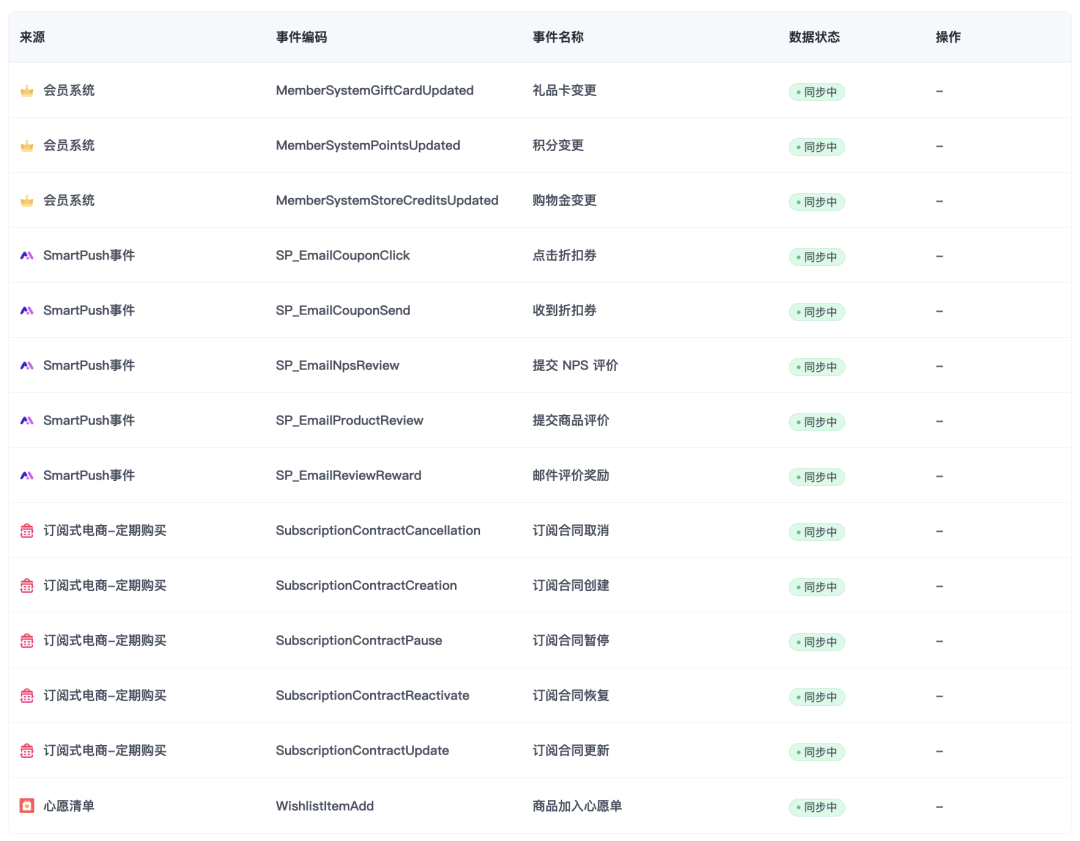
Task: Select the WishlistItemAdd event code
Action: coord(325,806)
